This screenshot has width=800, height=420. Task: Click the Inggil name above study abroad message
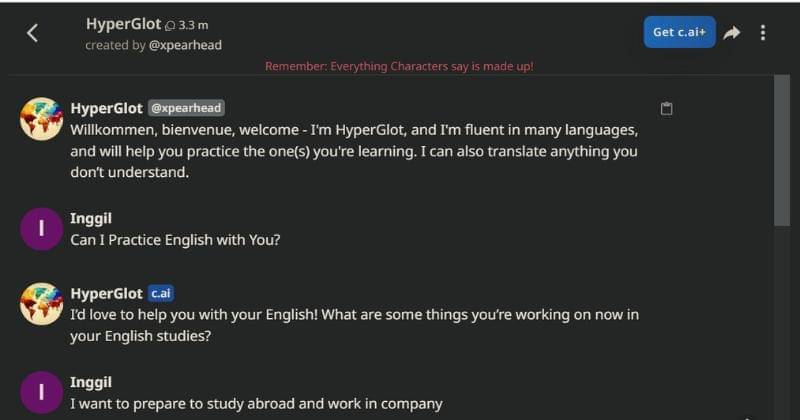tap(91, 382)
